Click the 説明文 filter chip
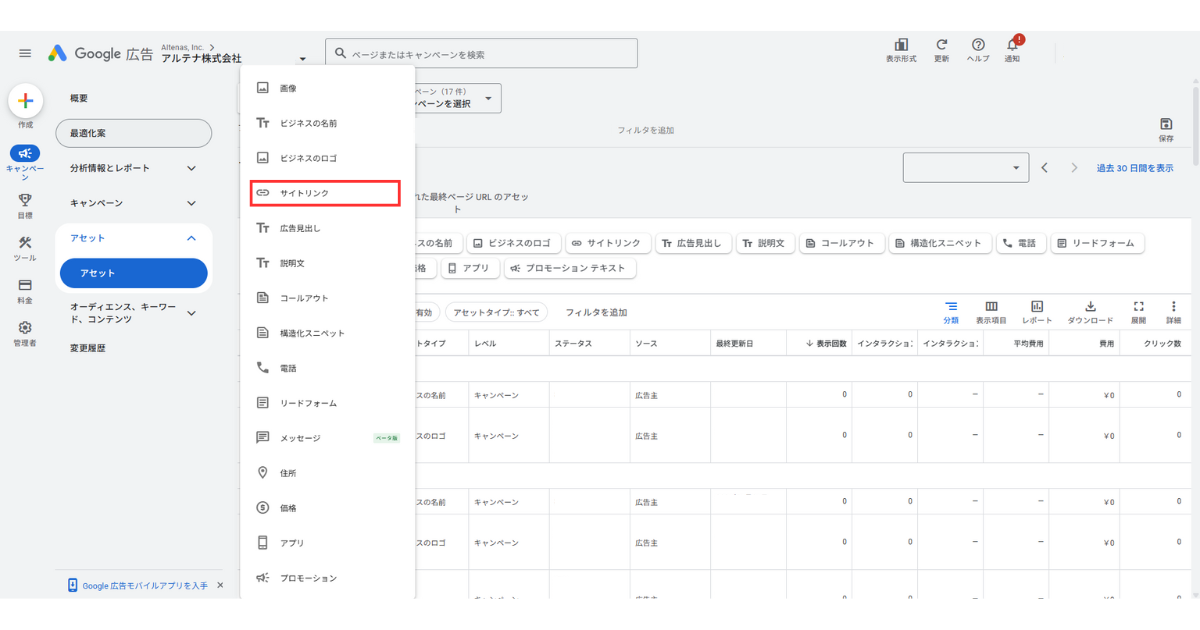 click(x=767, y=243)
